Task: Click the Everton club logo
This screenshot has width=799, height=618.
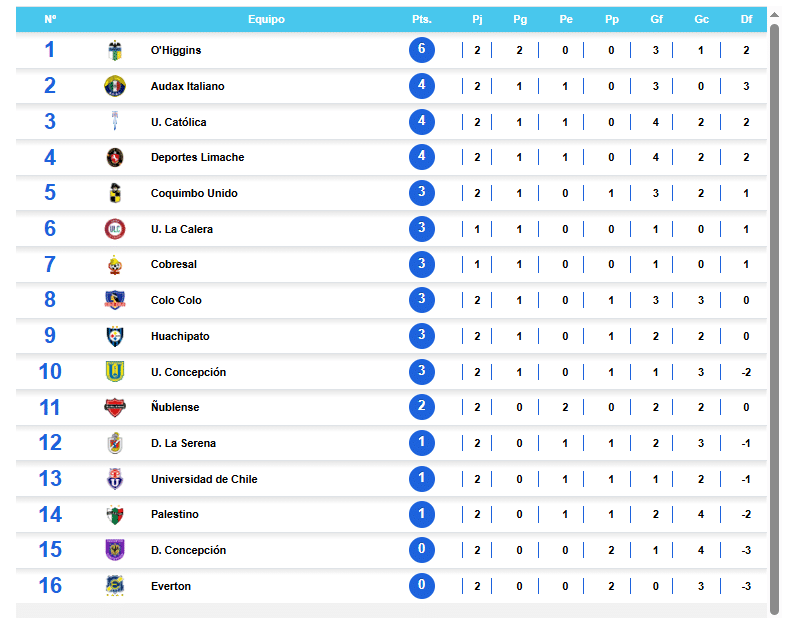Action: pos(115,586)
